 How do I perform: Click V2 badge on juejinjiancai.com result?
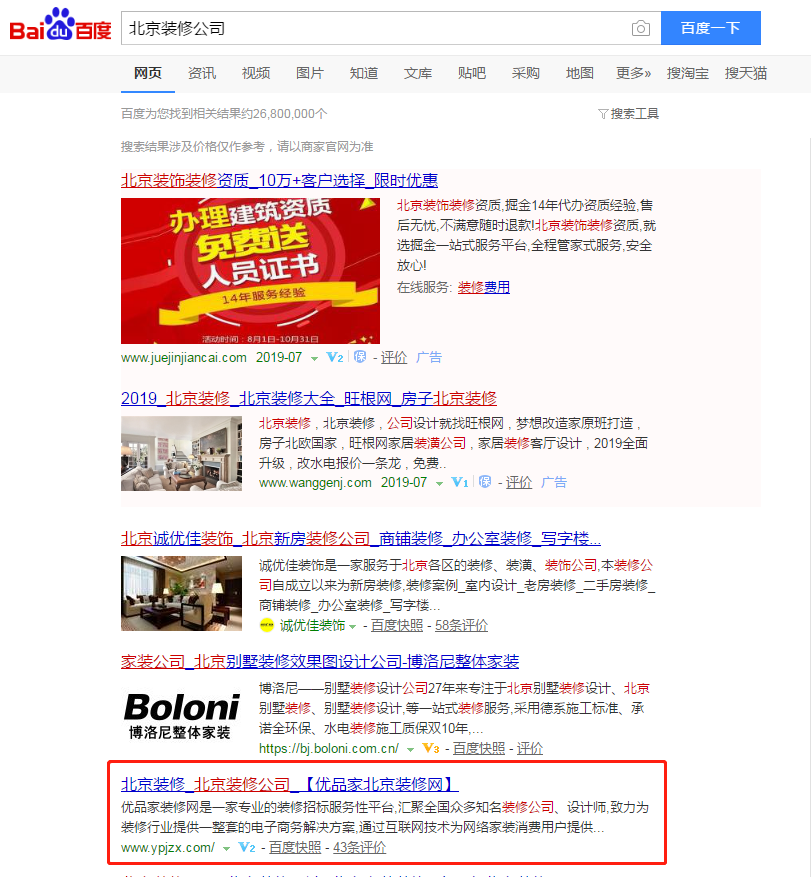[334, 357]
